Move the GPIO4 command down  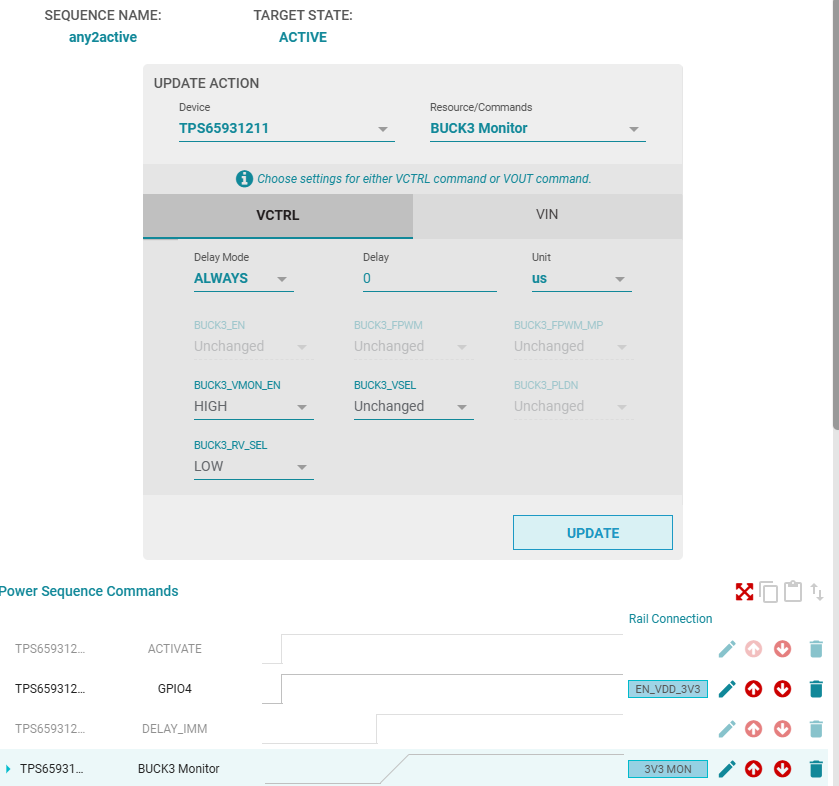tap(782, 688)
